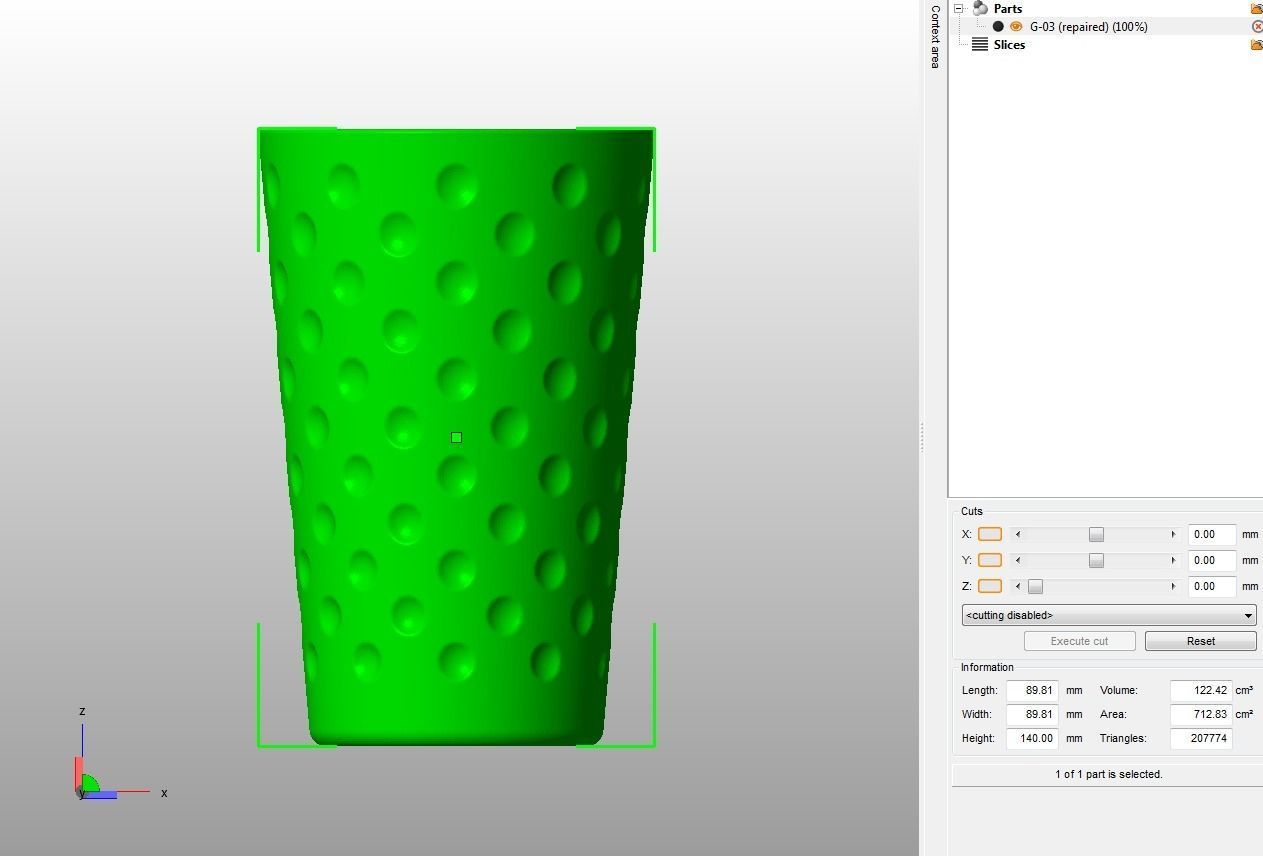Click the Height value input field
This screenshot has height=856, width=1263.
(x=1032, y=738)
